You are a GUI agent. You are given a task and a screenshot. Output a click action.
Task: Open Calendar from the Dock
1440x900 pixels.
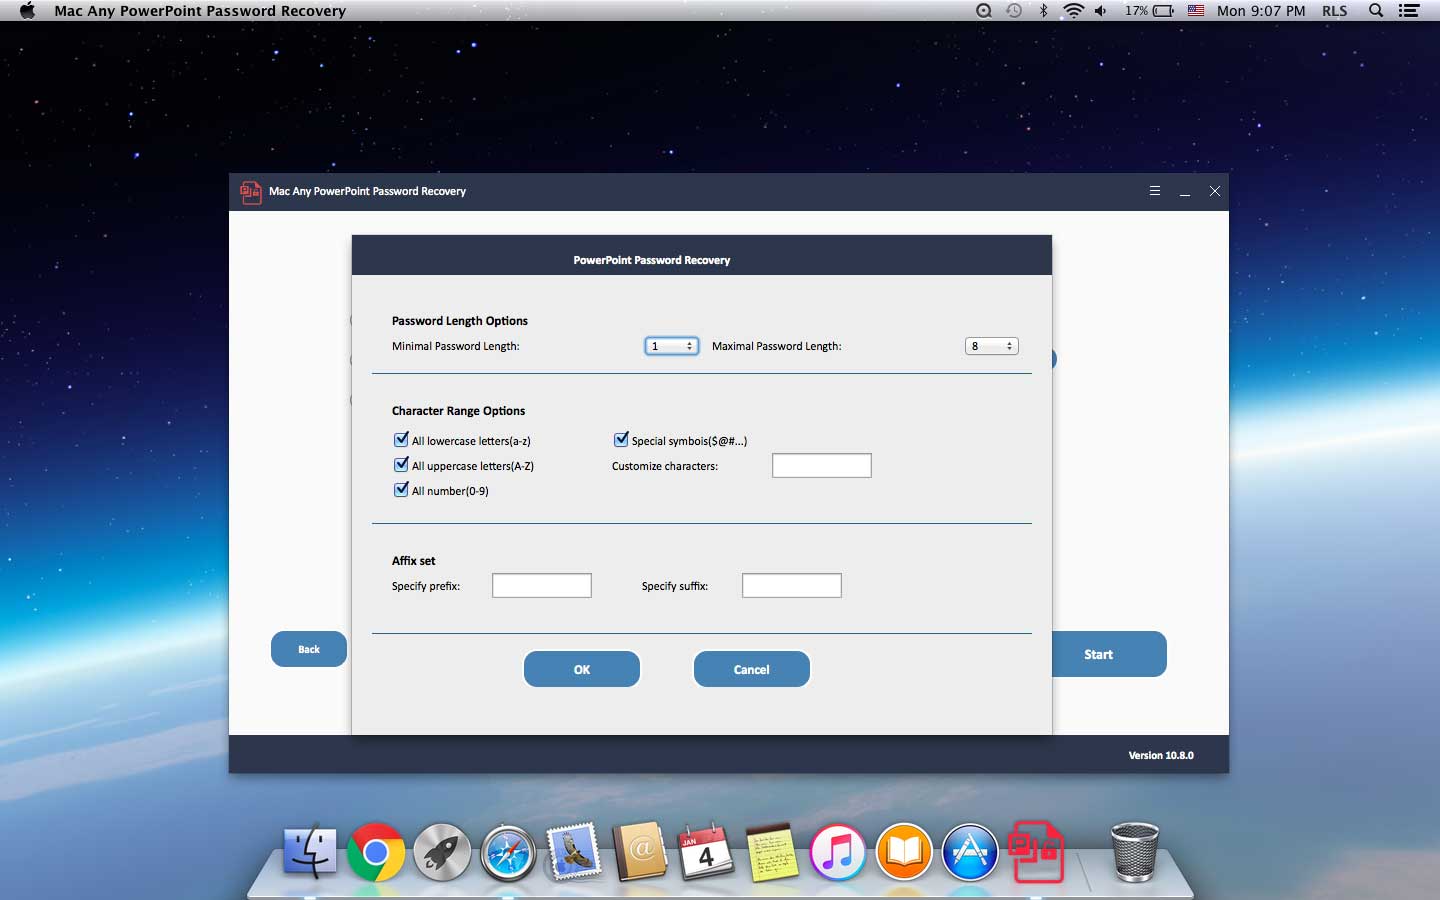point(706,852)
